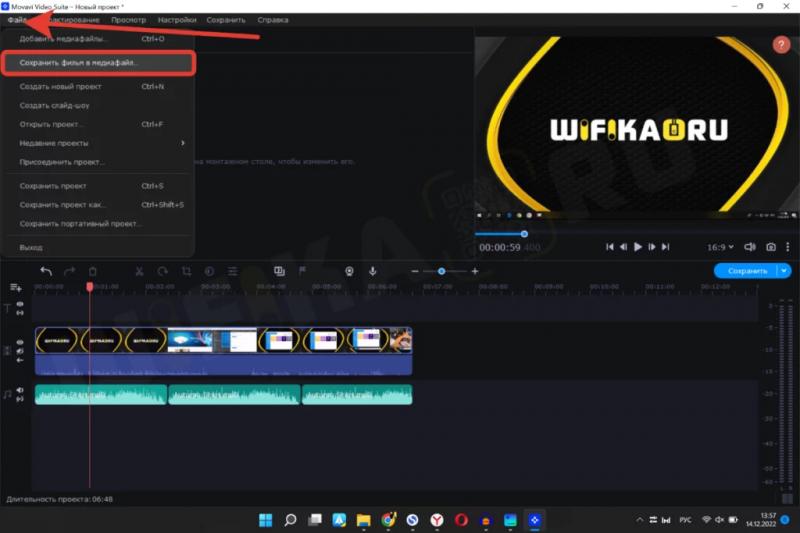This screenshot has width=800, height=533.
Task: Click the trash delete icon
Action: 93,271
